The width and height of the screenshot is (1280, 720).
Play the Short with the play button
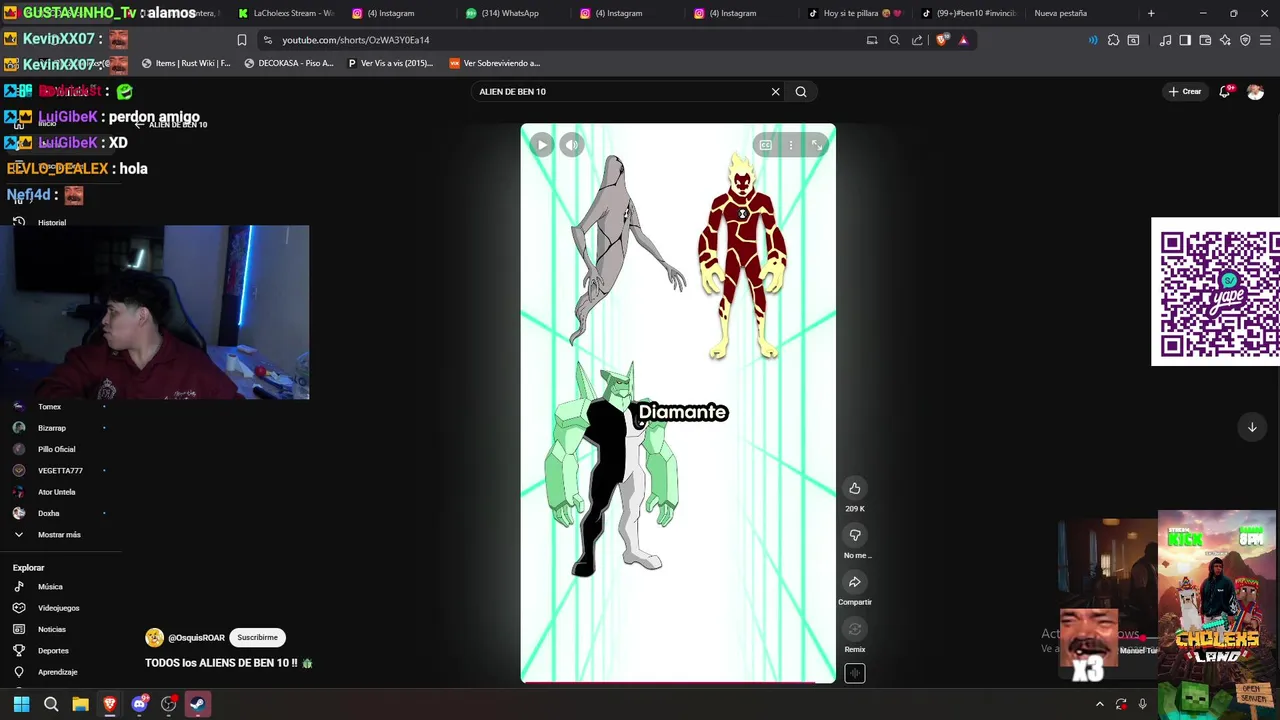[541, 145]
